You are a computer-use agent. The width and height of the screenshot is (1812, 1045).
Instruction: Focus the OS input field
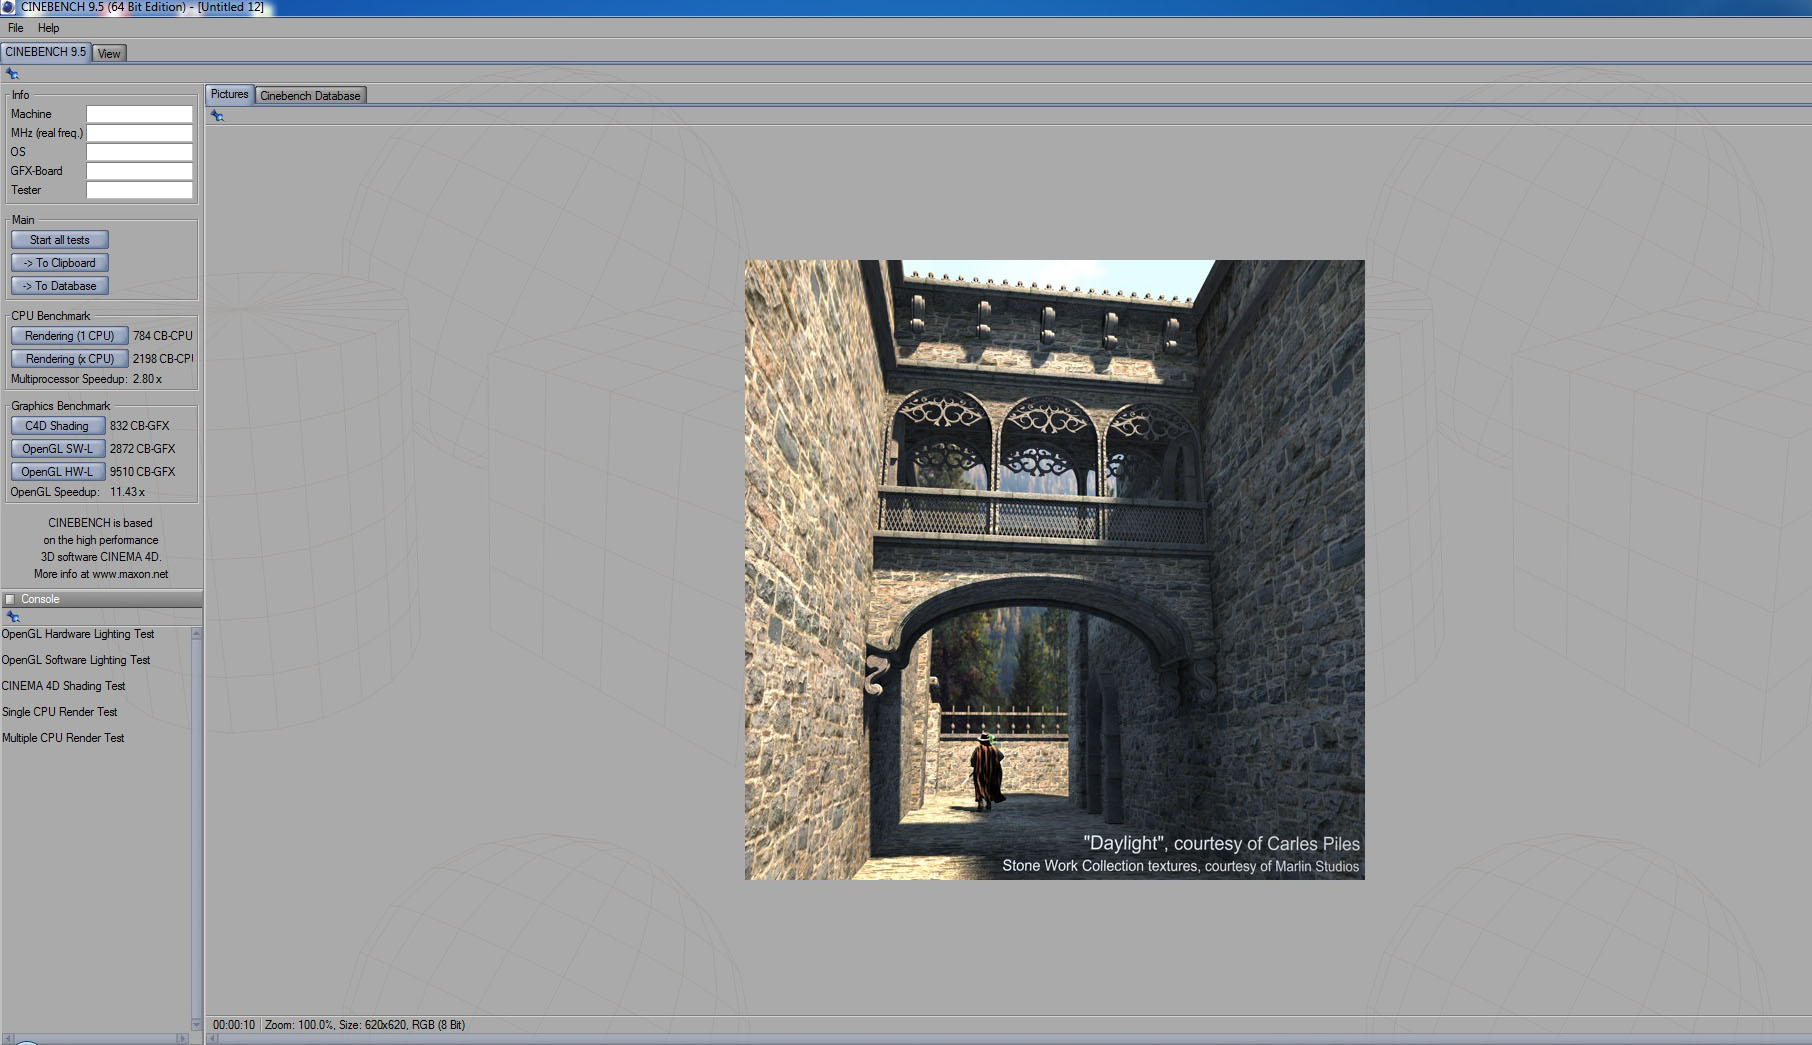(x=139, y=152)
